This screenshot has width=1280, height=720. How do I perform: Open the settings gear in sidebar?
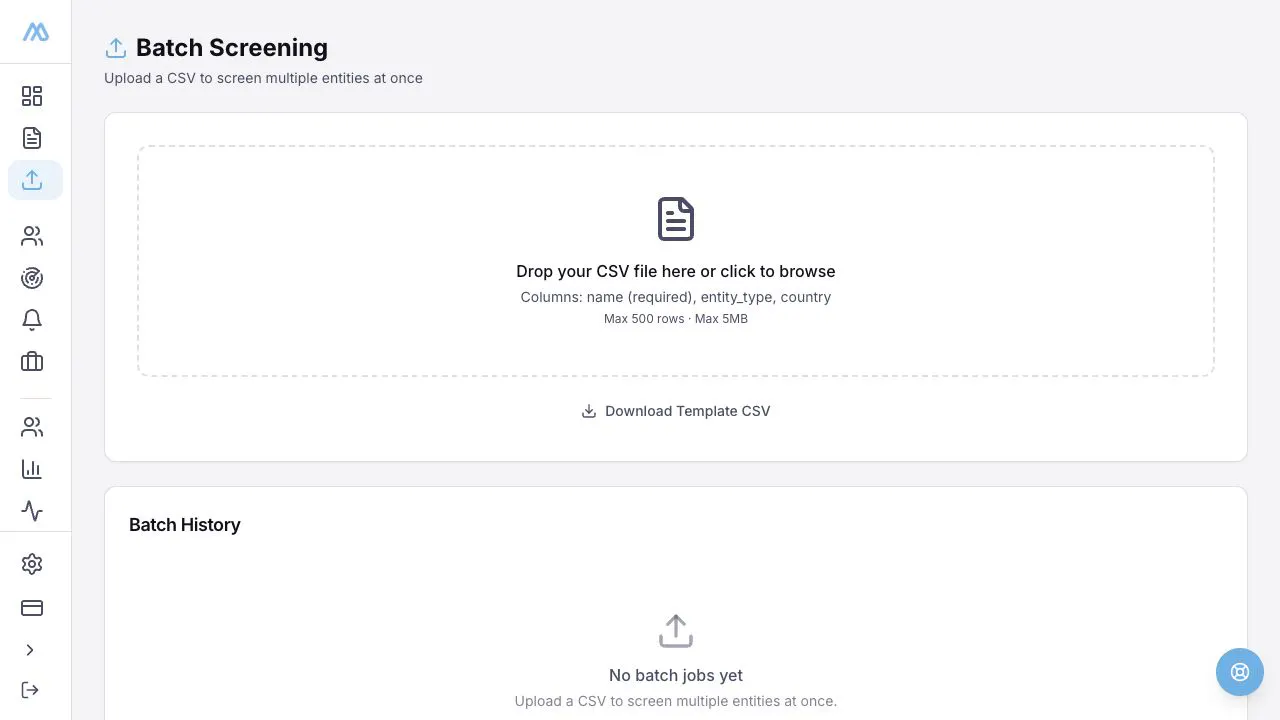[x=32, y=564]
